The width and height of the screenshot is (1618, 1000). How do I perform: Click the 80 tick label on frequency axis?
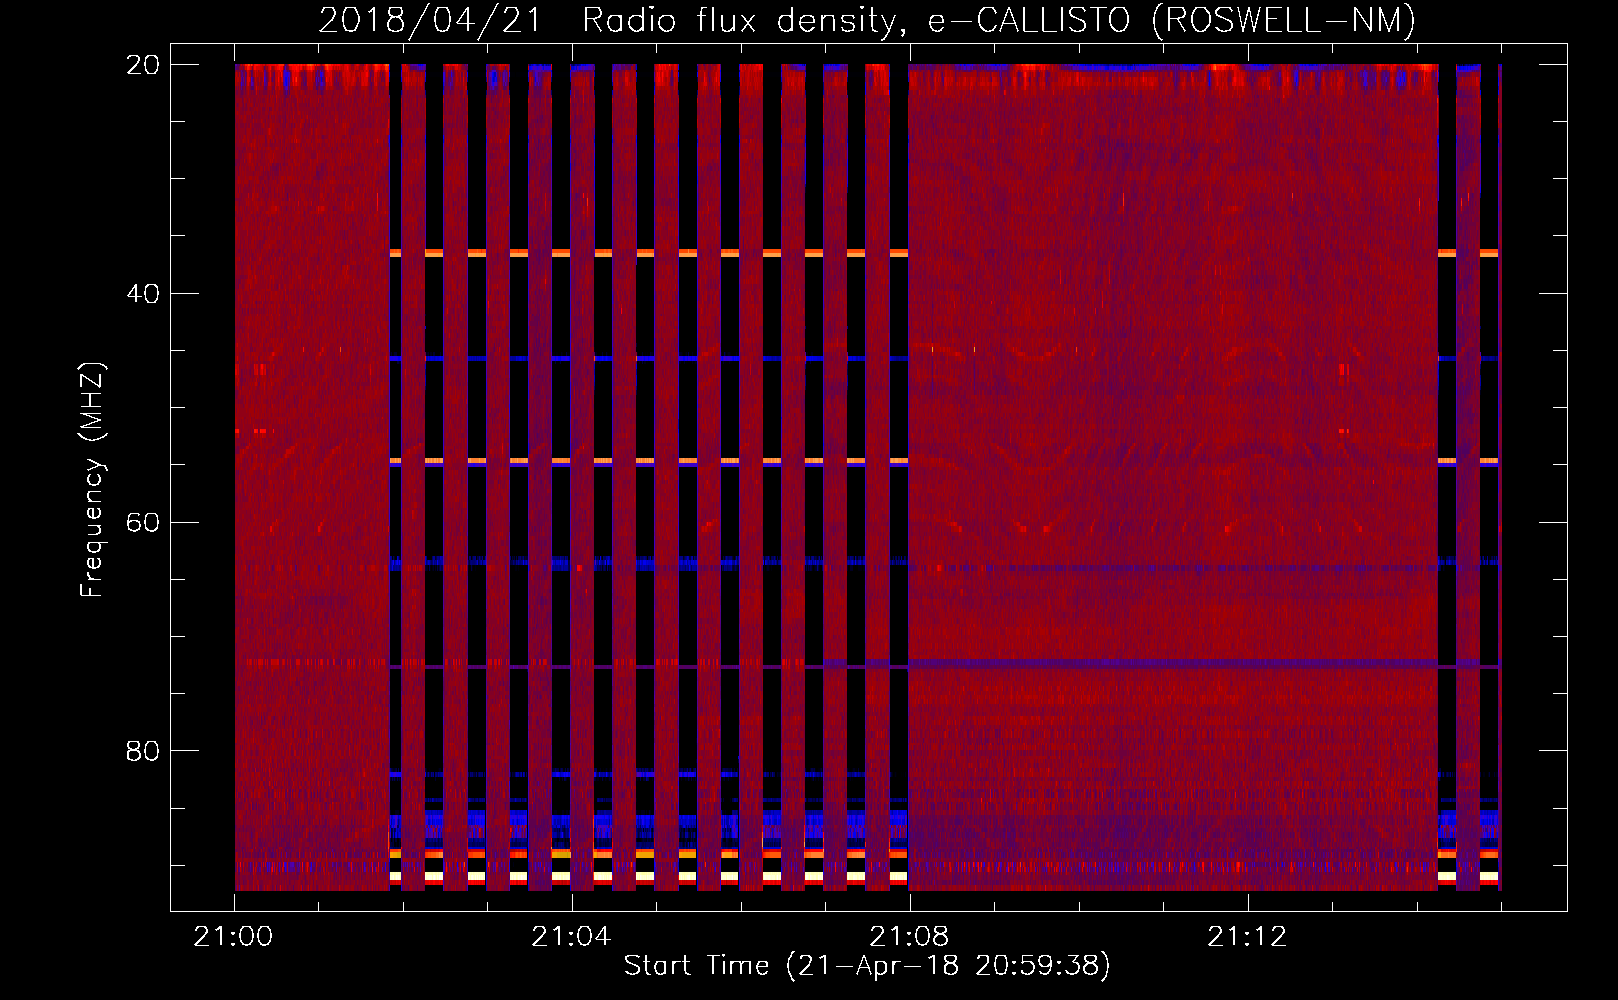[143, 751]
